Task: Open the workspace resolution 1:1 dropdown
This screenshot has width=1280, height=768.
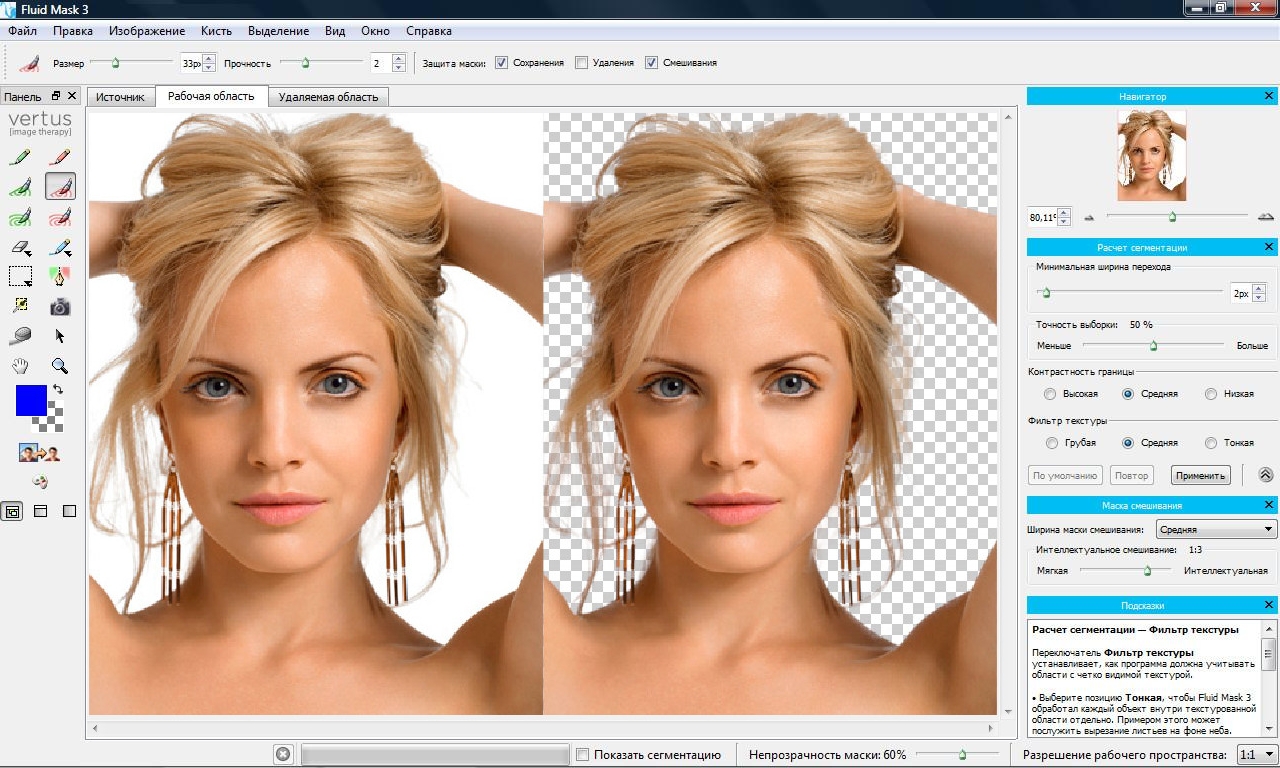Action: pos(1257,755)
